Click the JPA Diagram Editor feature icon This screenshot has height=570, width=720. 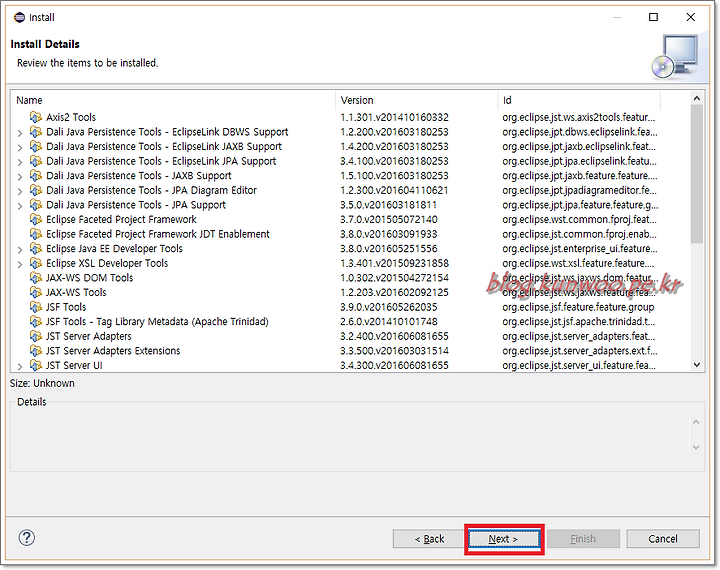tap(36, 190)
